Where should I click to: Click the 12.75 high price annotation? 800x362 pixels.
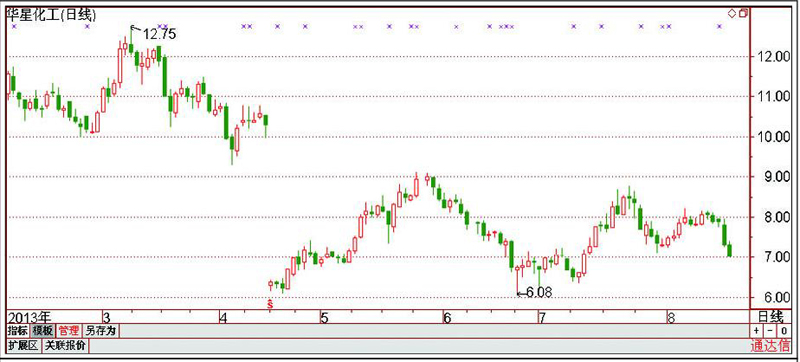(x=159, y=35)
